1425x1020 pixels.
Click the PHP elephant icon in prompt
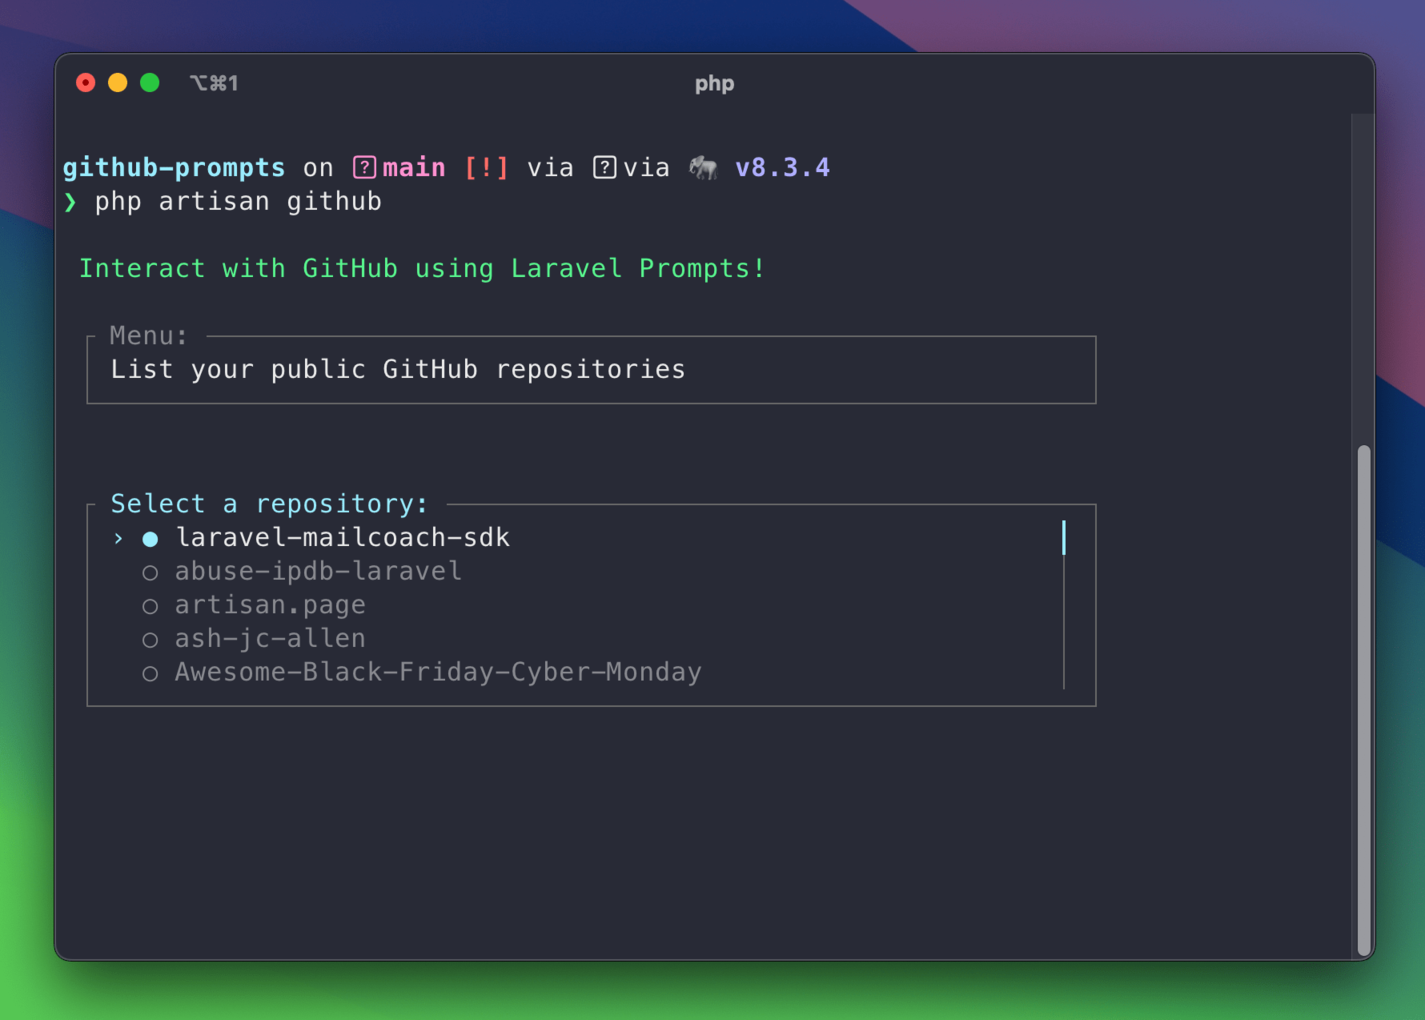[704, 168]
